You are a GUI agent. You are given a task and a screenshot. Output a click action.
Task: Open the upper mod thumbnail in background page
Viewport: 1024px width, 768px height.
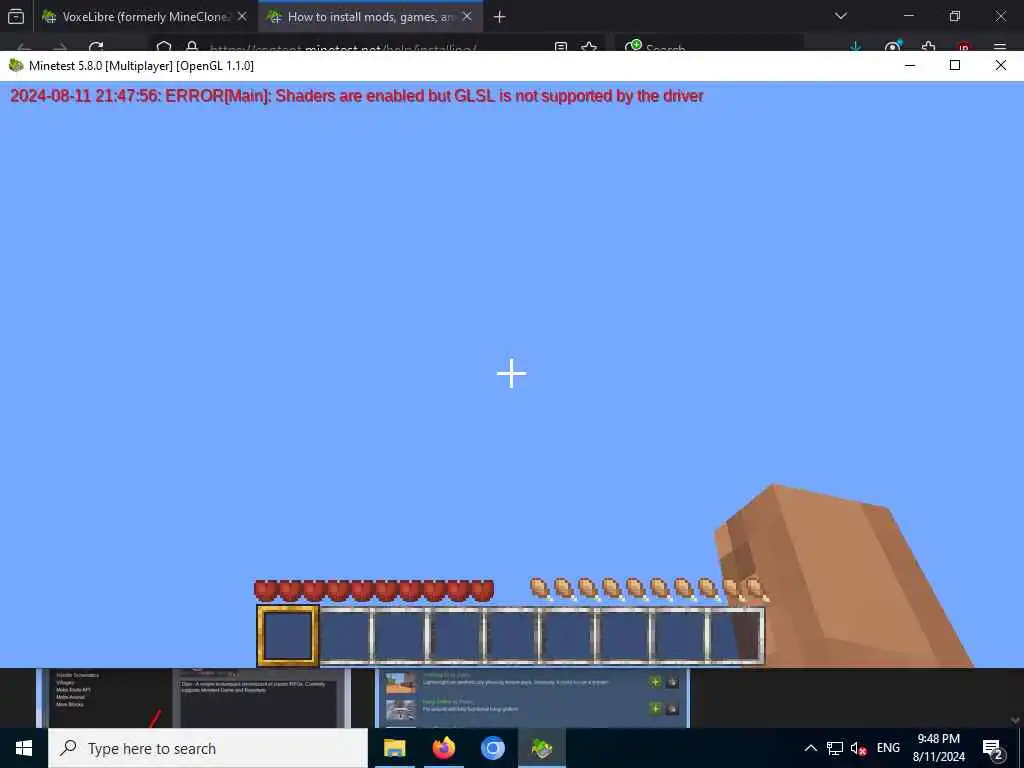point(400,682)
